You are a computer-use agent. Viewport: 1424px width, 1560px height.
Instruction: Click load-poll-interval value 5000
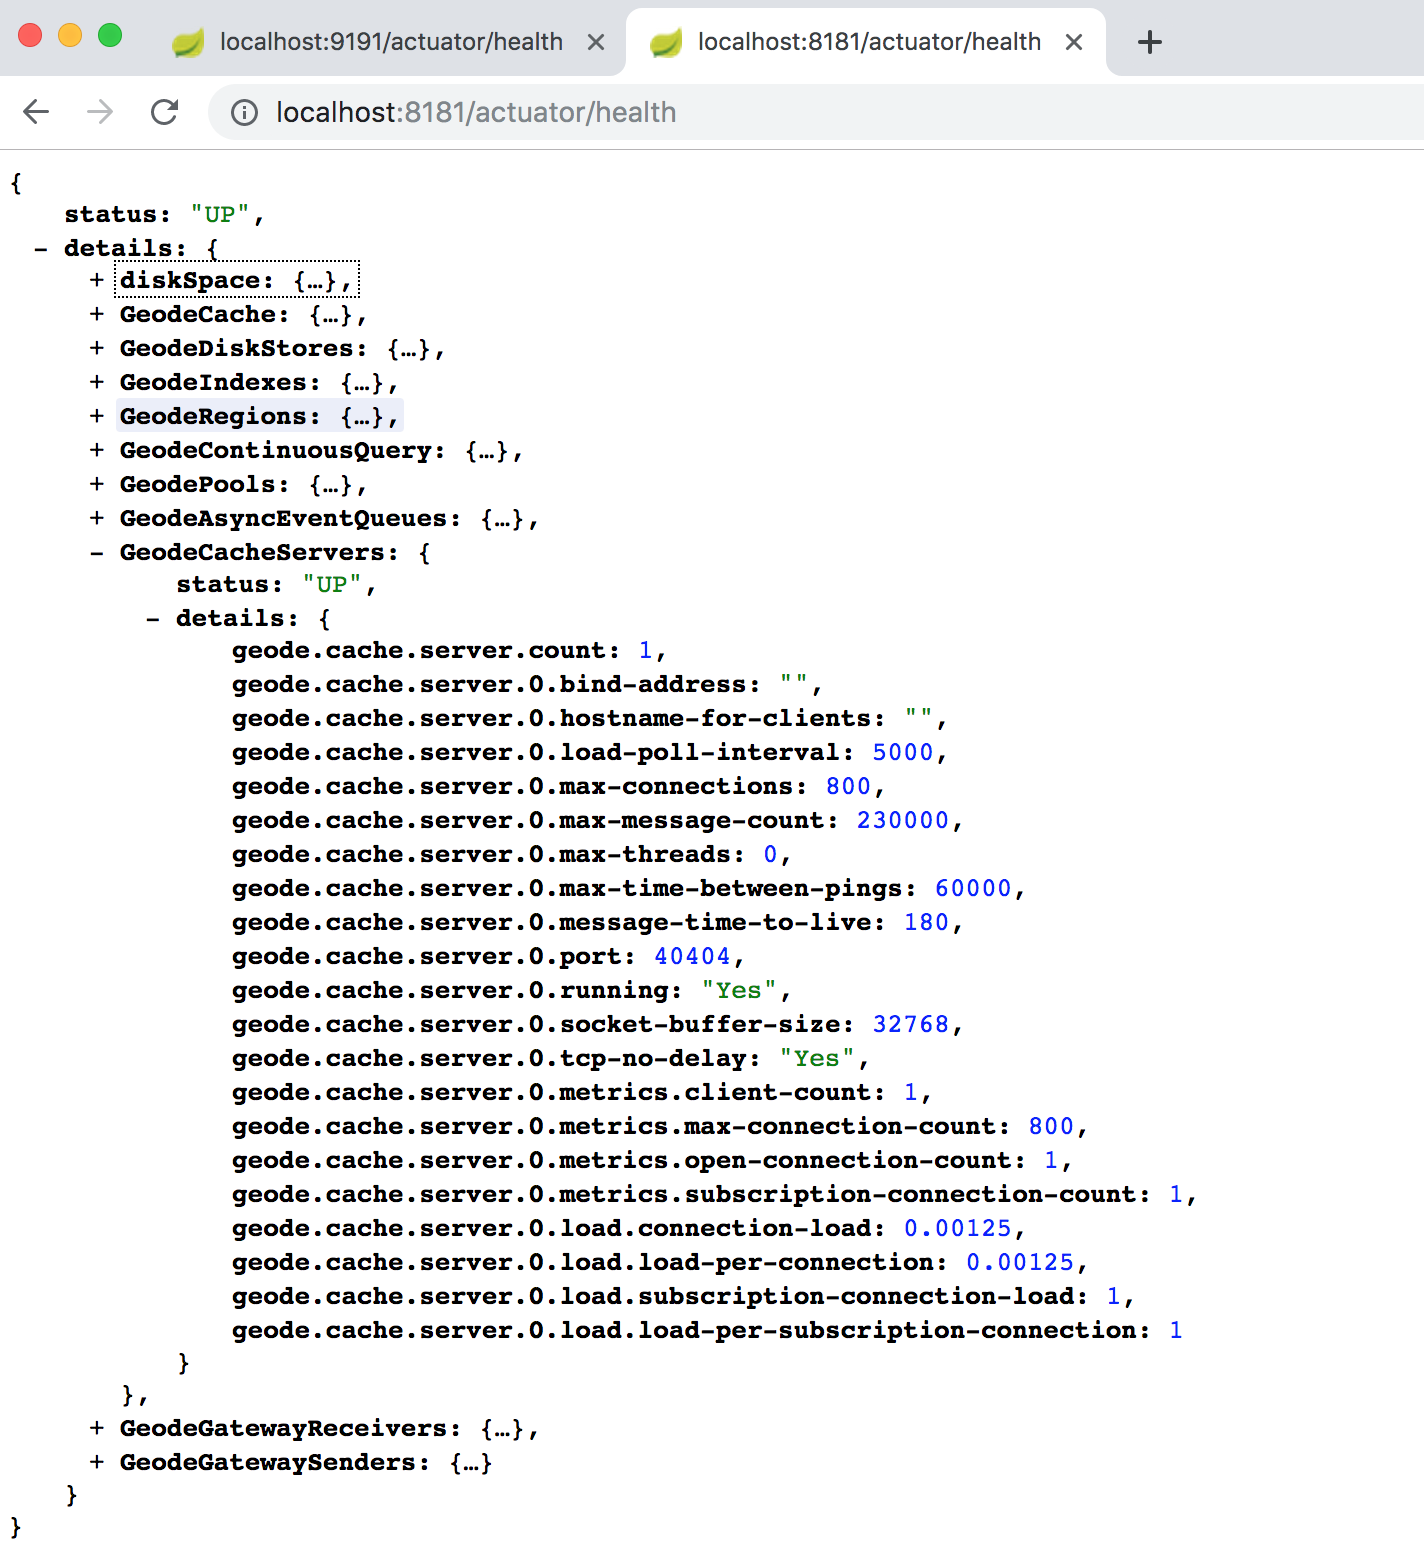[x=903, y=753]
